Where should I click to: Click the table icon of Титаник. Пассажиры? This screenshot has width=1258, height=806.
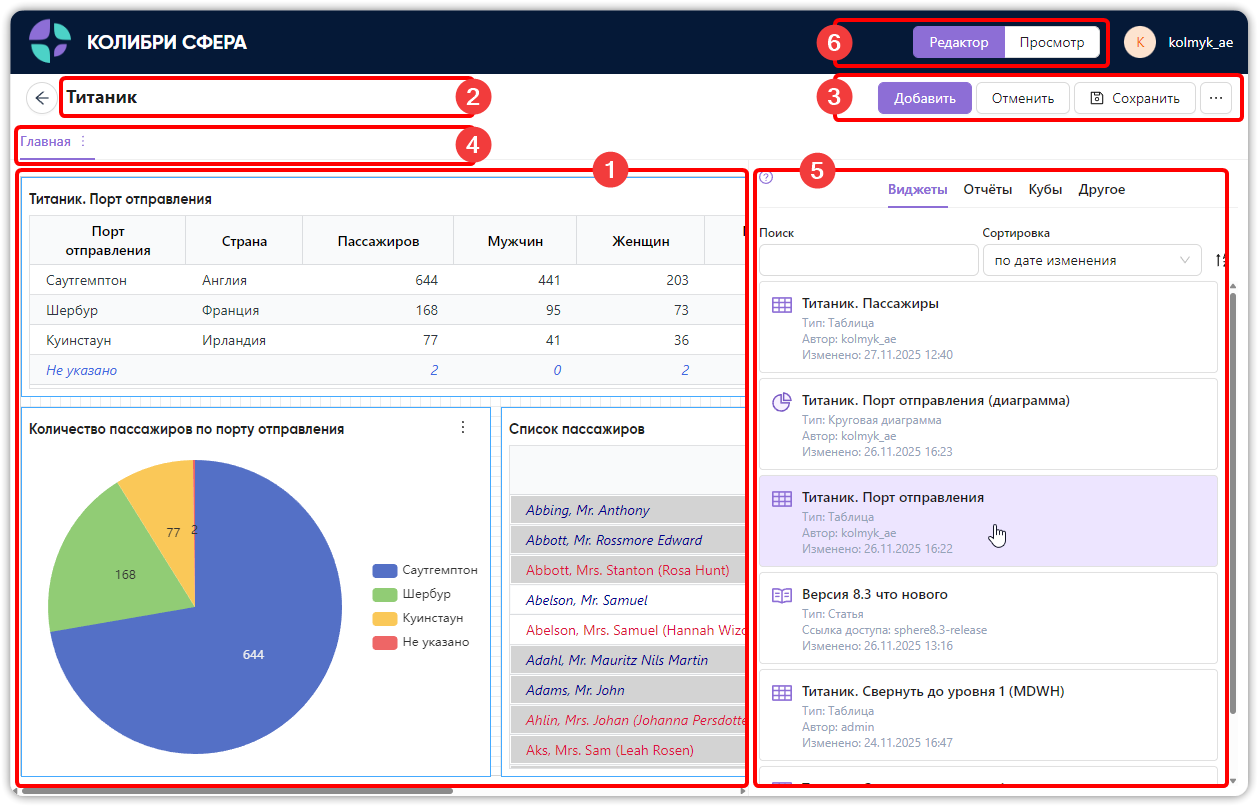click(782, 304)
